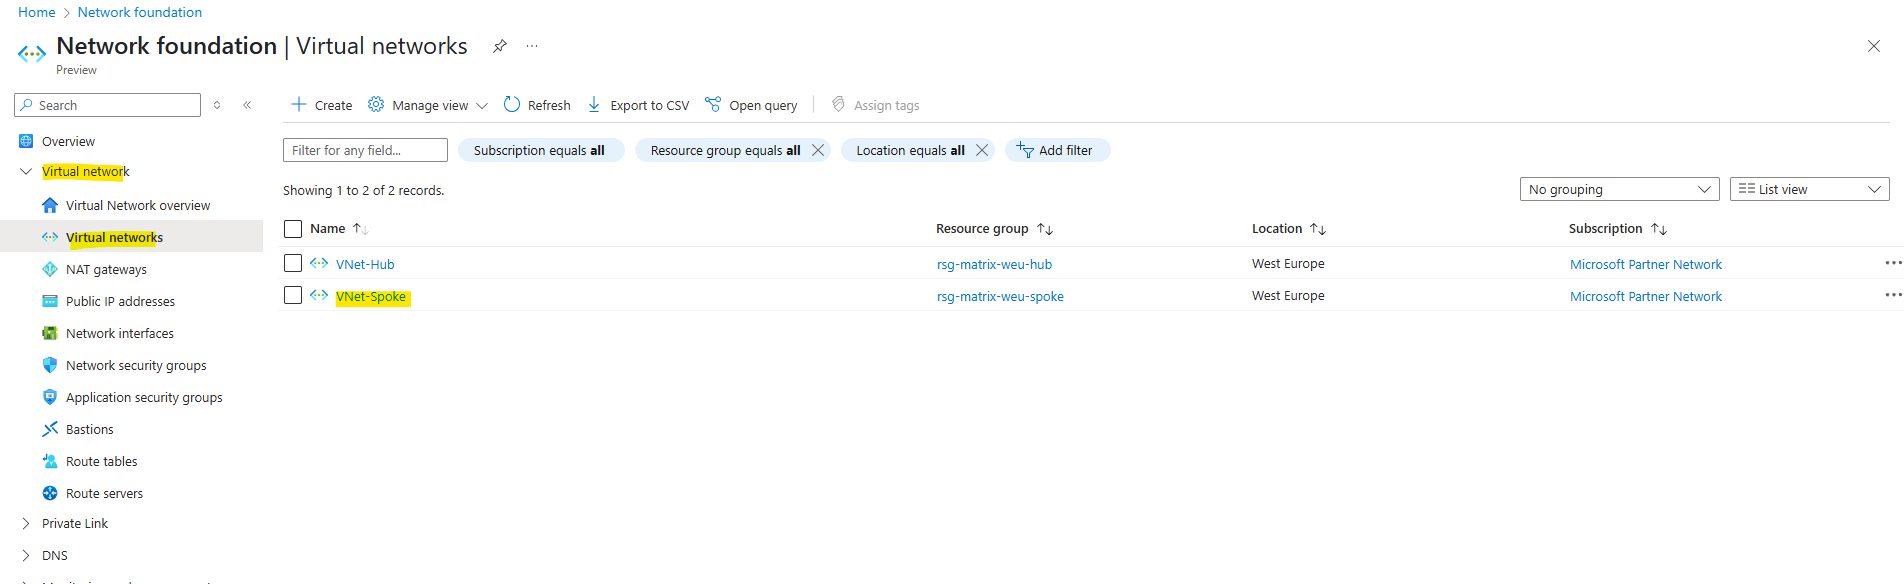The image size is (1904, 584).
Task: Click the Refresh icon
Action: click(512, 104)
